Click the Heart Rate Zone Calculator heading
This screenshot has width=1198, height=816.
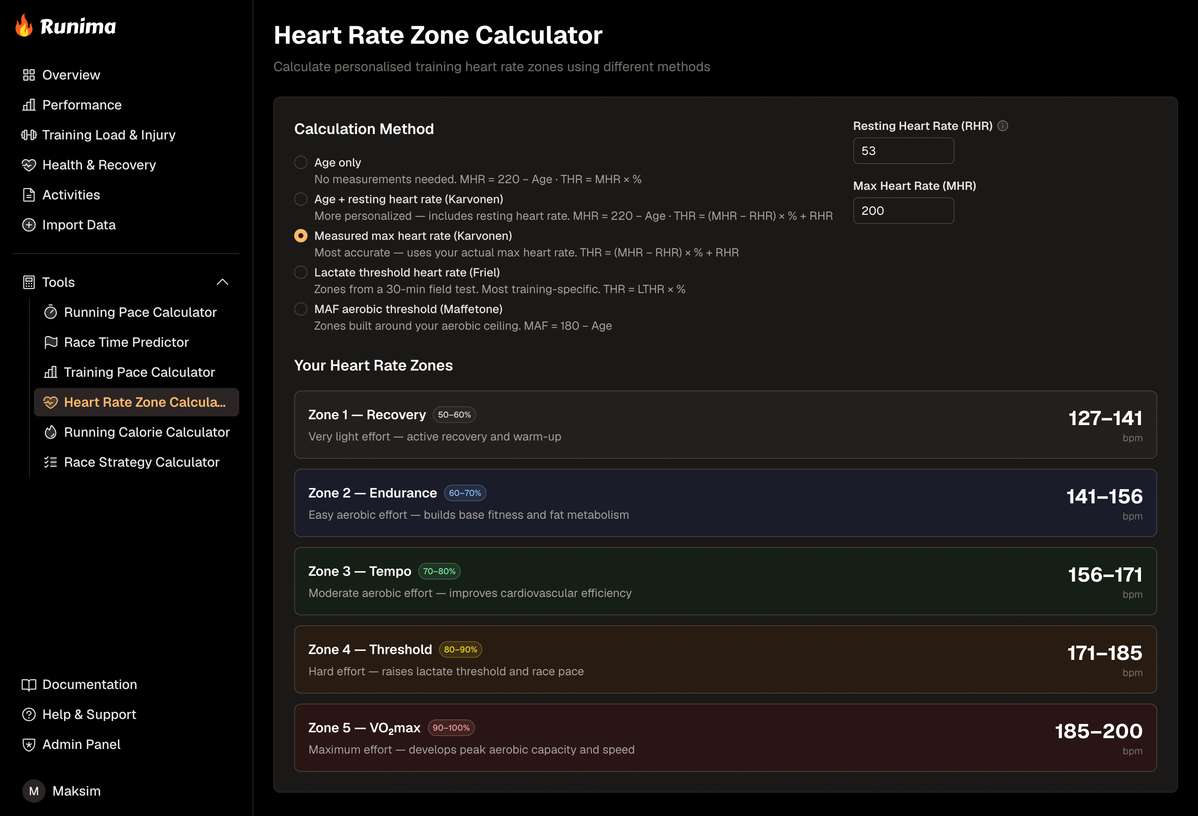coord(438,35)
